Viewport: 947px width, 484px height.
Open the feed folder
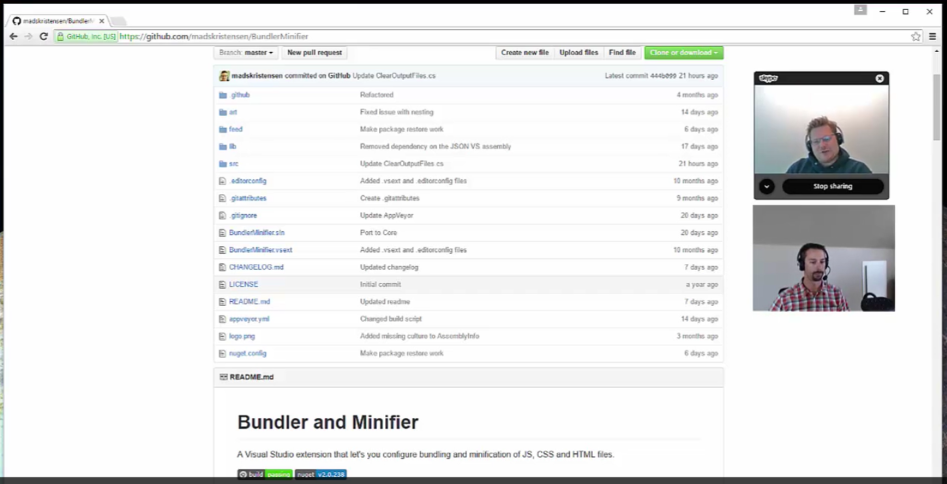coord(236,129)
